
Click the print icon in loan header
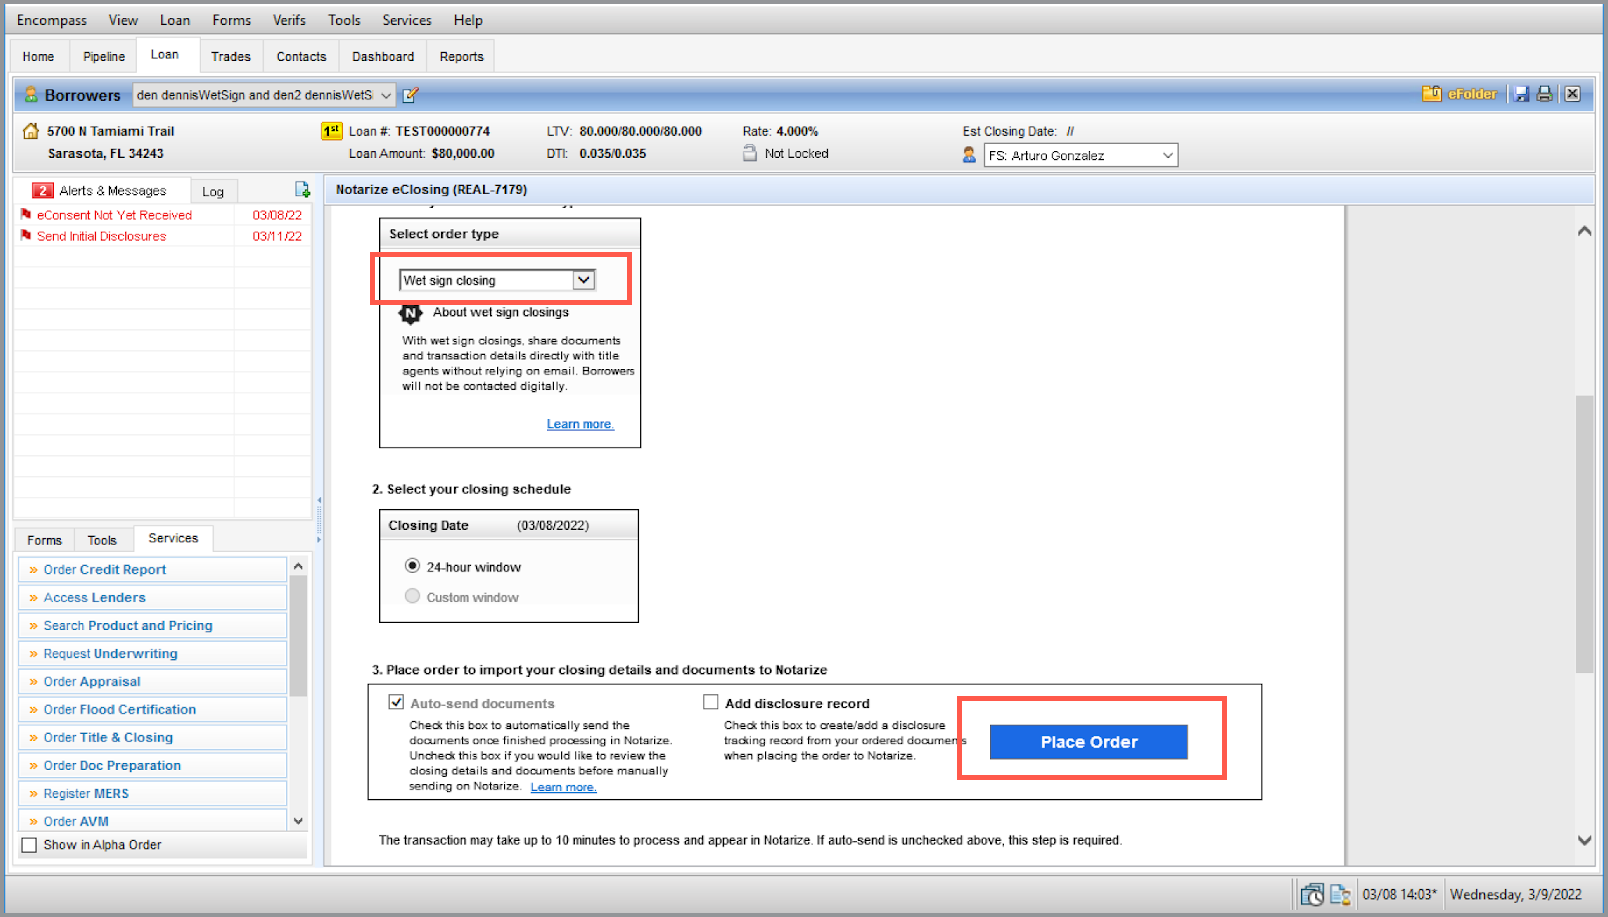point(1545,94)
